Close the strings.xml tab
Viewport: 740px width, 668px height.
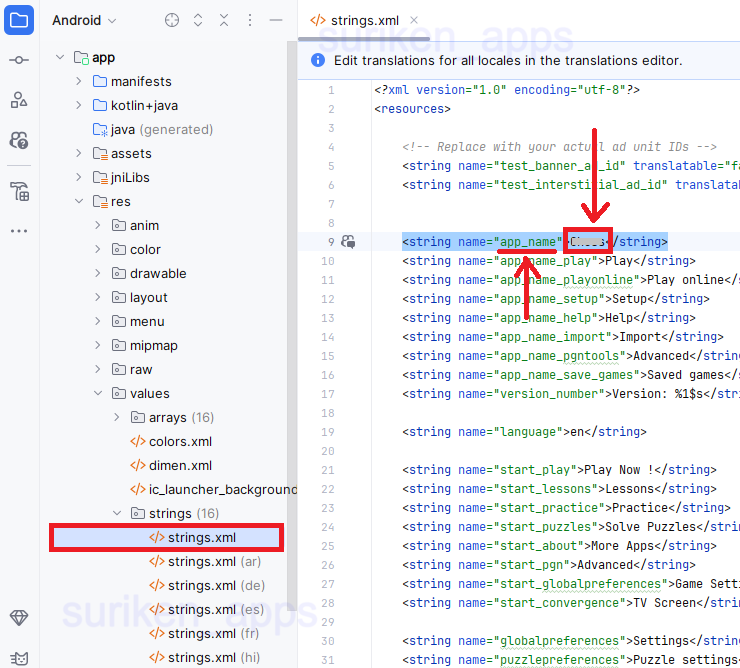pyautogui.click(x=414, y=20)
